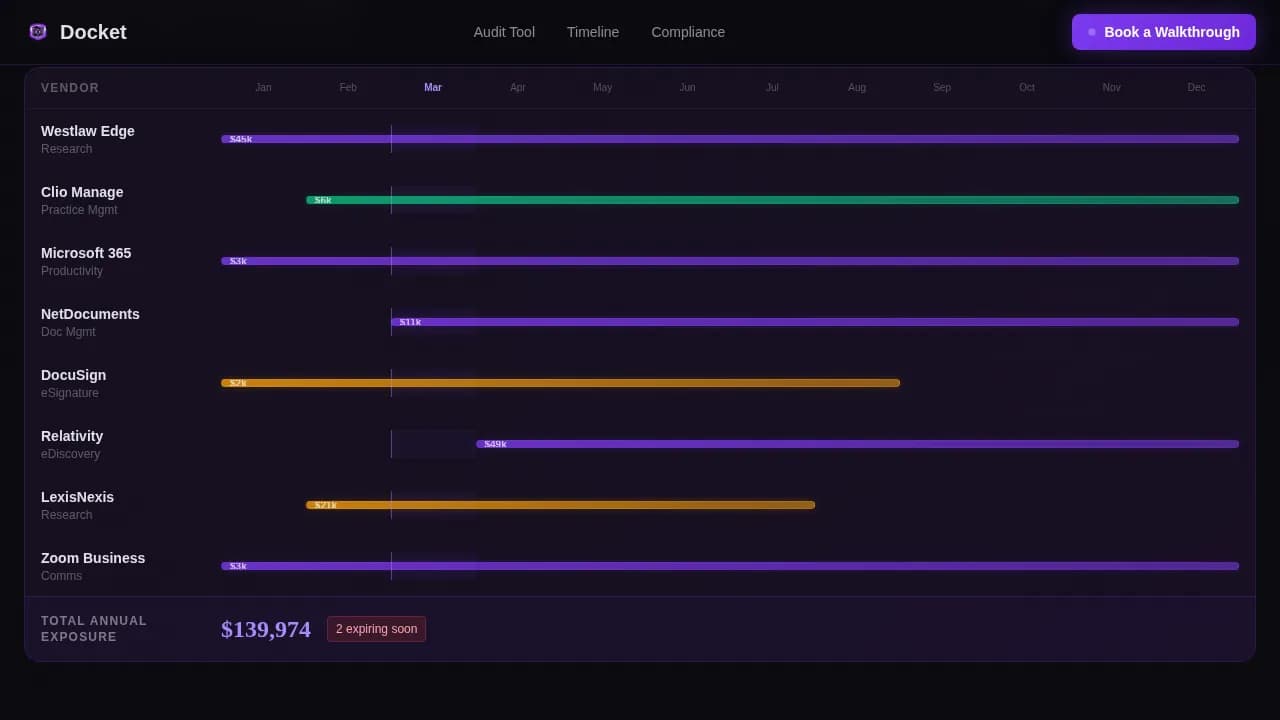
Task: Click the eDiscovery category label
Action: point(70,454)
